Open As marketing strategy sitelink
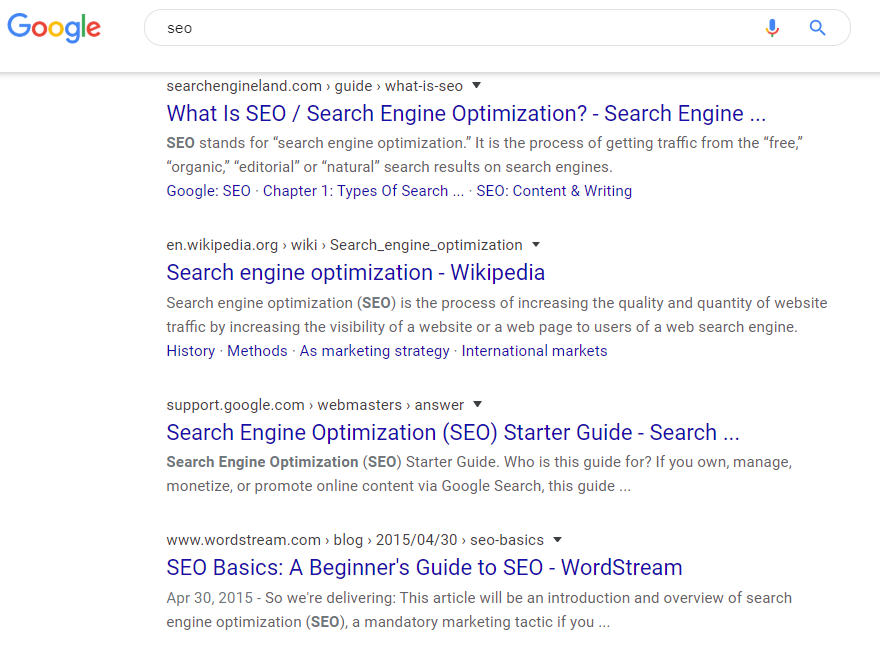880x652 pixels. click(x=374, y=351)
